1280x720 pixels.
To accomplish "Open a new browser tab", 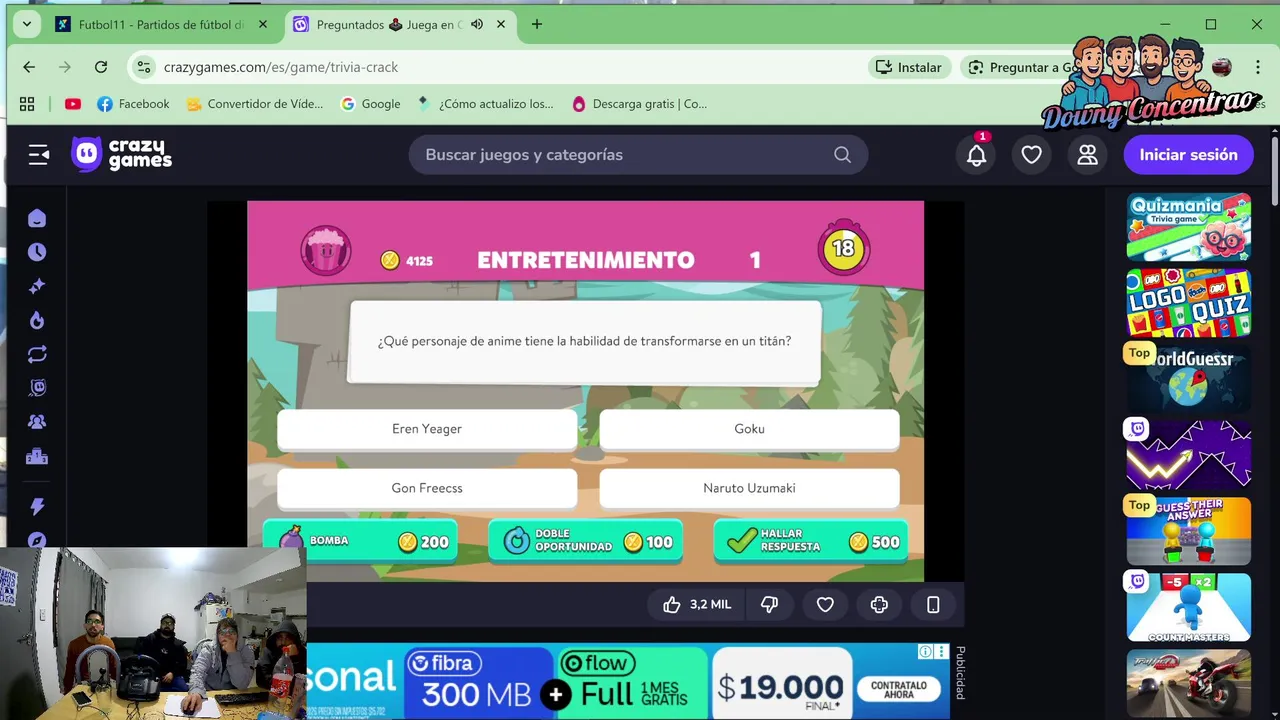I will [537, 25].
